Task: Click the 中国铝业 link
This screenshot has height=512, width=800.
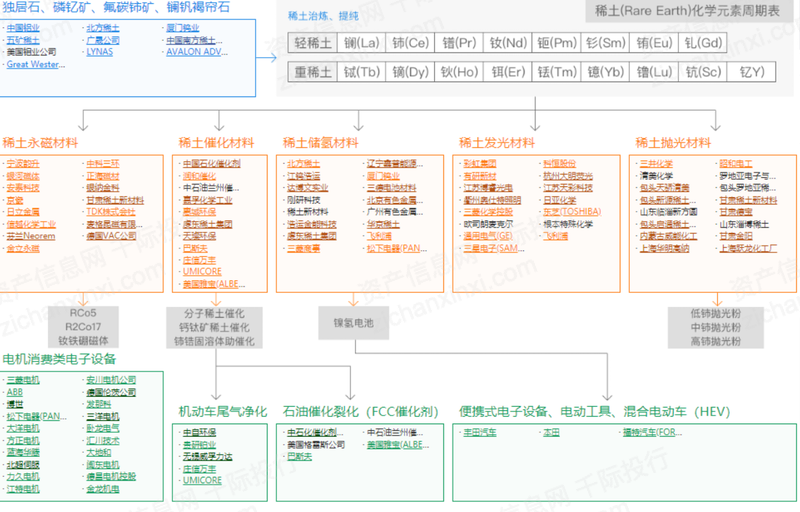Action: click(23, 28)
